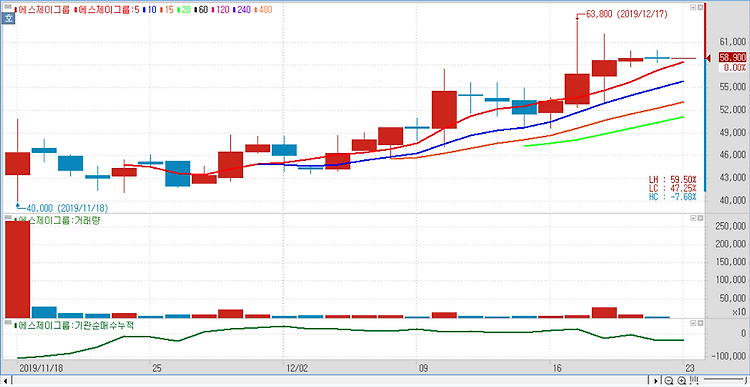Image resolution: width=750 pixels, height=387 pixels.
Task: Click the 150,000 volume axis label
Action: click(730, 263)
